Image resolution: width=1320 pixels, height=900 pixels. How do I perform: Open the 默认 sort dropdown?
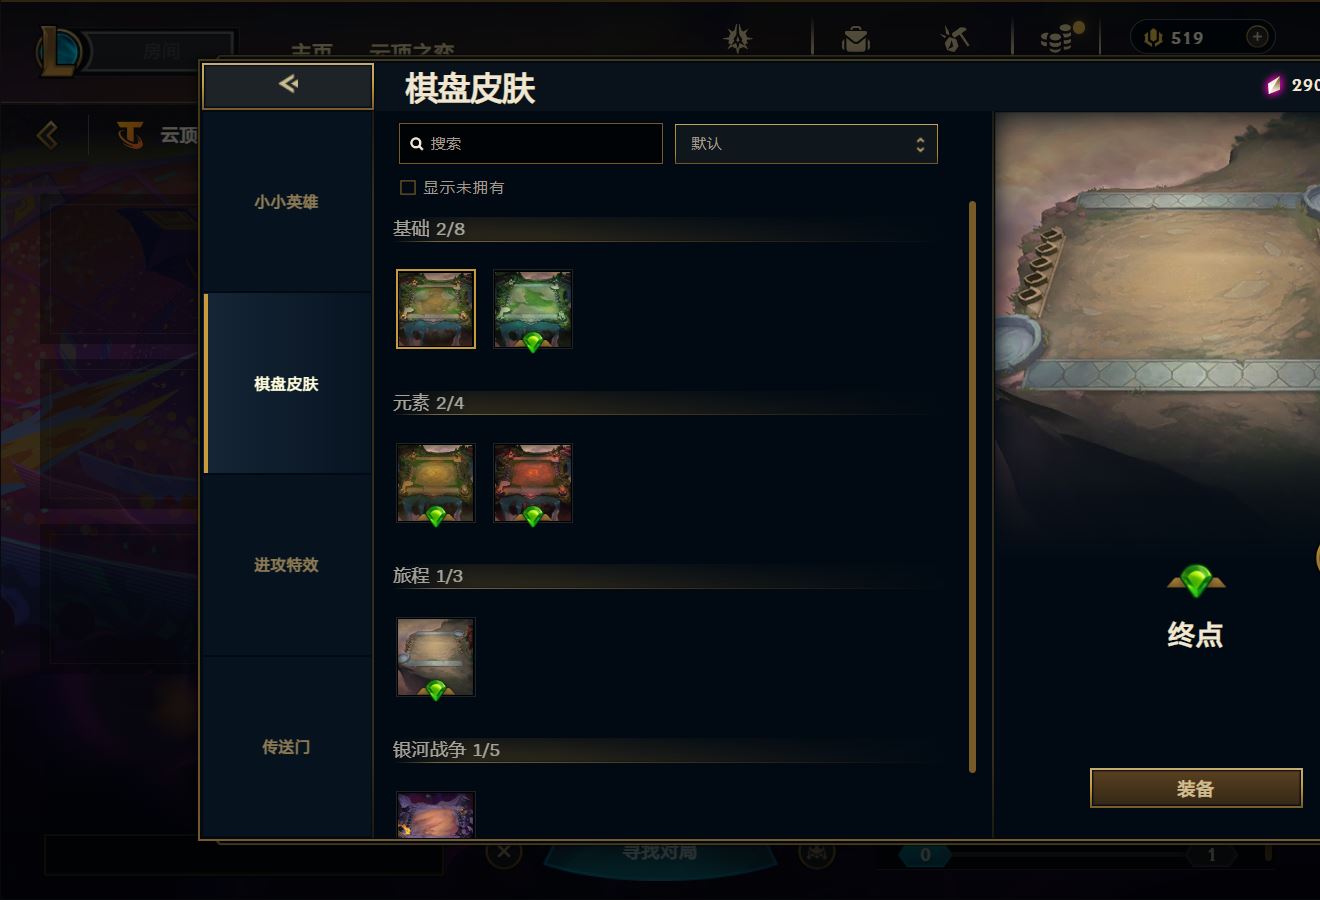click(x=806, y=144)
